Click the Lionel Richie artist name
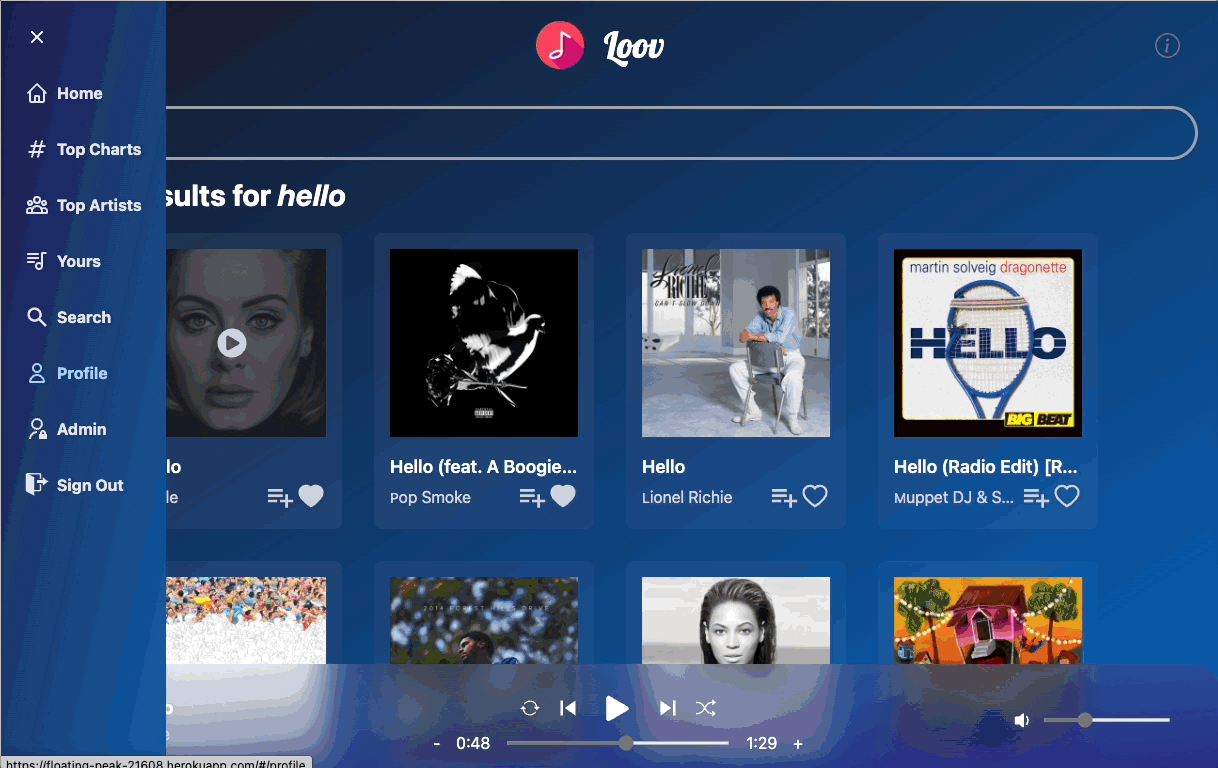This screenshot has width=1218, height=768. coord(687,497)
